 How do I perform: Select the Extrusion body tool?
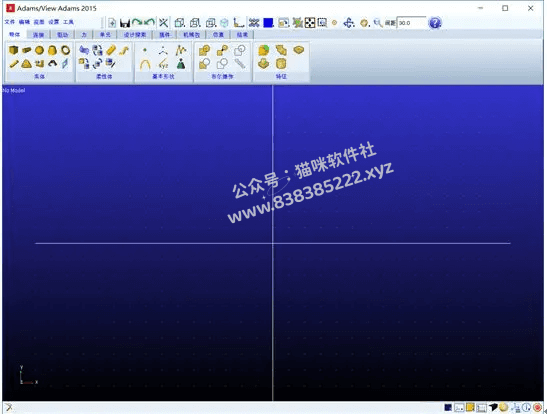click(x=39, y=64)
